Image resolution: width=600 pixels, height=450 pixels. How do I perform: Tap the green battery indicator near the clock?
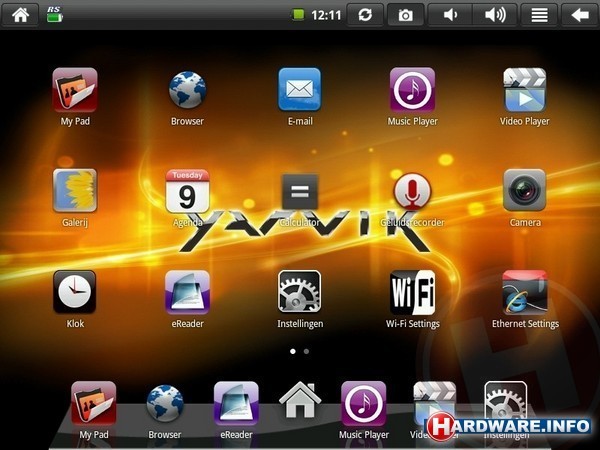[x=298, y=15]
